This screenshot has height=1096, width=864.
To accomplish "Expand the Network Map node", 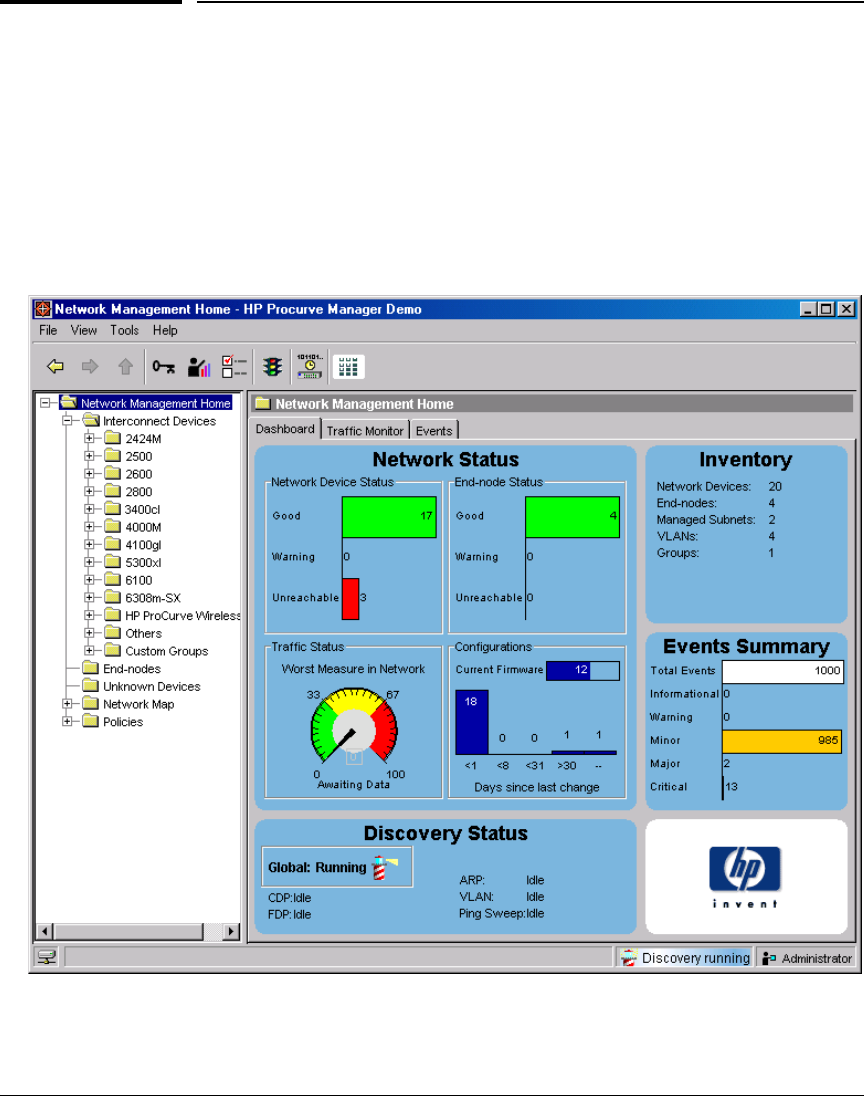I will (68, 703).
